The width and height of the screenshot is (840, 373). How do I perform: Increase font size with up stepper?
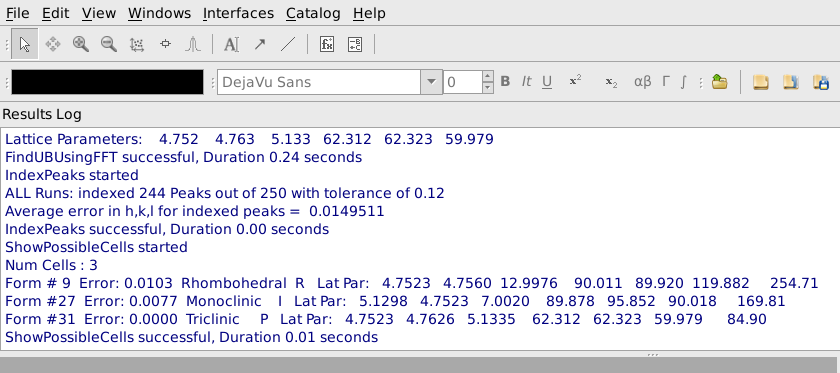coord(488,76)
